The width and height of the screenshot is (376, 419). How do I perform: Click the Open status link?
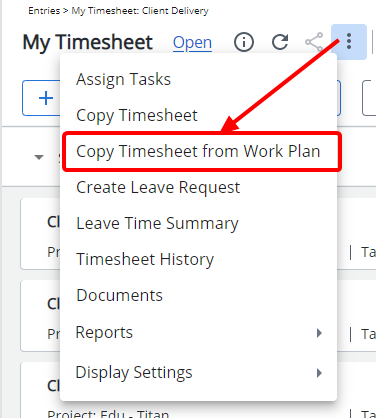point(192,43)
